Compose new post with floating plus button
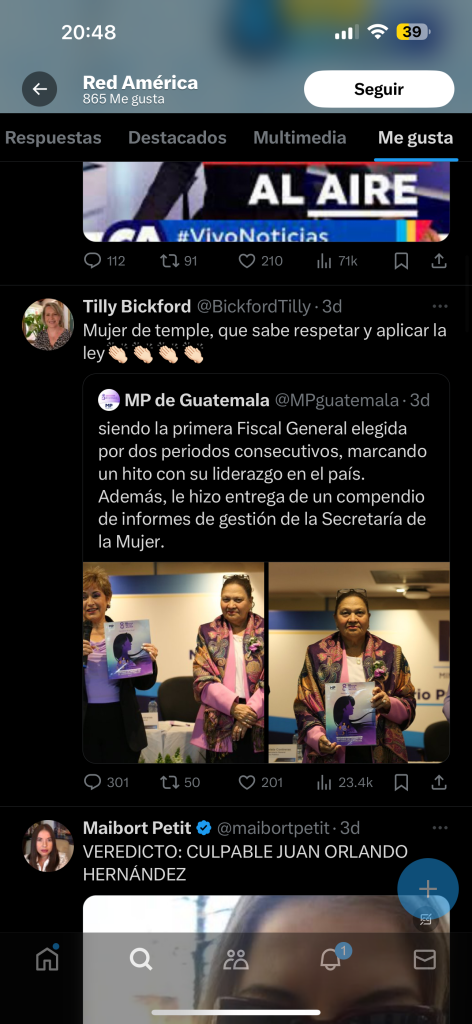Screen dimensions: 472x1024 coord(428,889)
